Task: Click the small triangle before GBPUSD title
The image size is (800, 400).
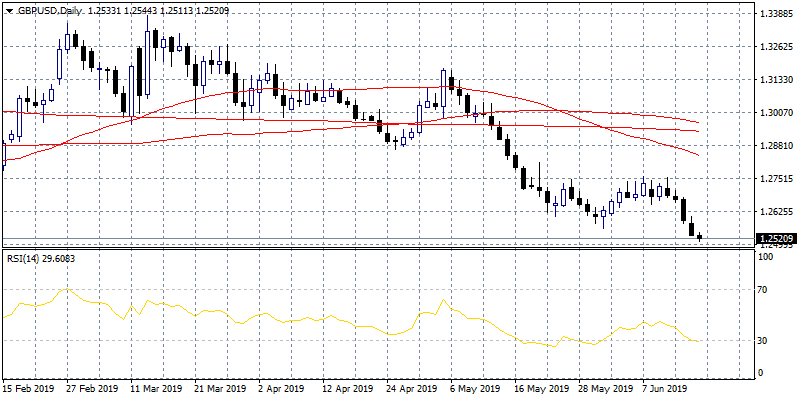Action: [x=9, y=11]
